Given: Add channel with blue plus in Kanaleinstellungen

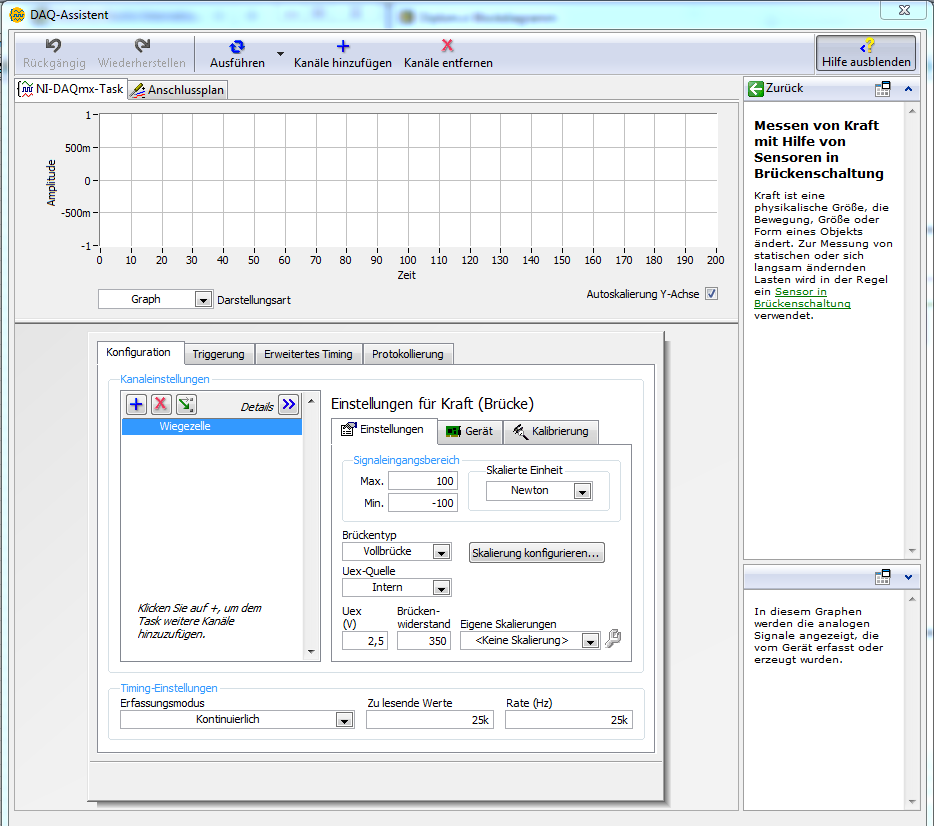Looking at the screenshot, I should [x=136, y=405].
